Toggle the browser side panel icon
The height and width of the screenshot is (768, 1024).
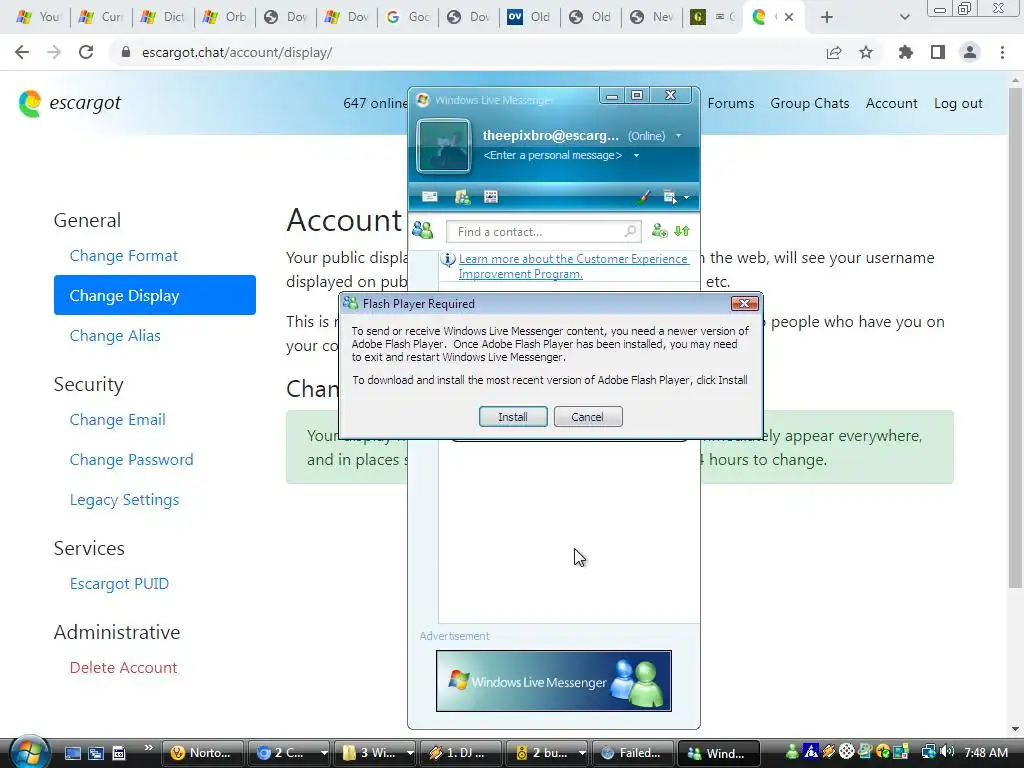coord(938,52)
